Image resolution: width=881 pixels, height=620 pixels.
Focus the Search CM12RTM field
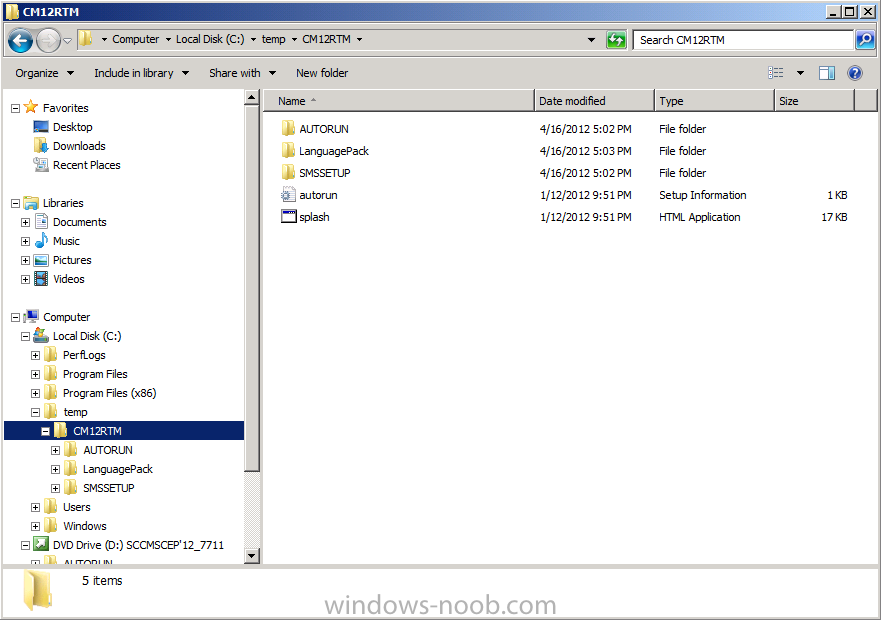[743, 40]
